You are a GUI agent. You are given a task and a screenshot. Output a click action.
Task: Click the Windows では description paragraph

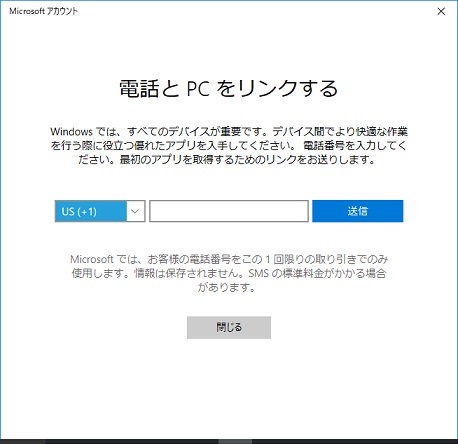point(229,146)
